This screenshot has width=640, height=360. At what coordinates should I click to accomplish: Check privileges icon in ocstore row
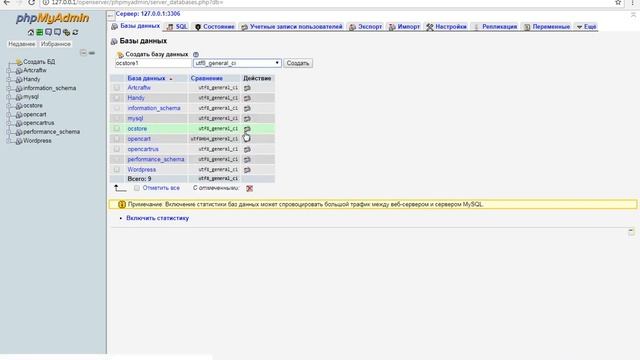click(x=247, y=129)
